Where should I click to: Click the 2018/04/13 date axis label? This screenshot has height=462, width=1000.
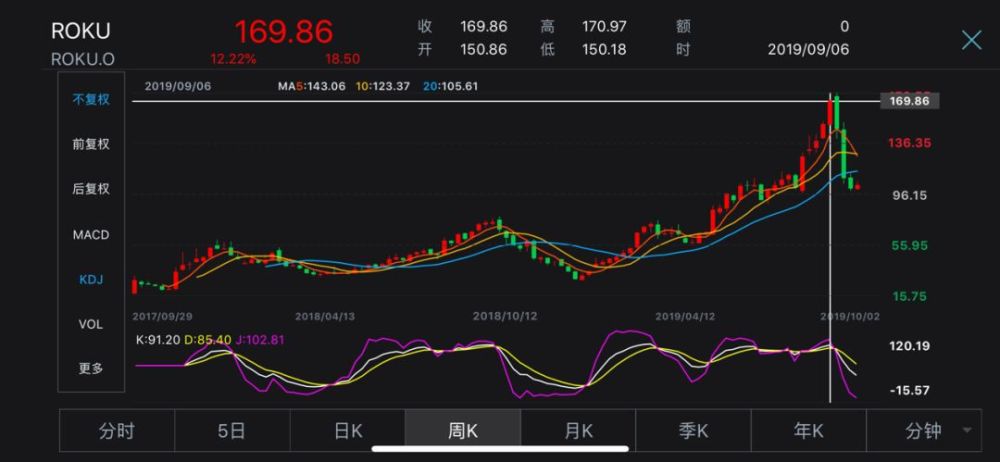325,317
